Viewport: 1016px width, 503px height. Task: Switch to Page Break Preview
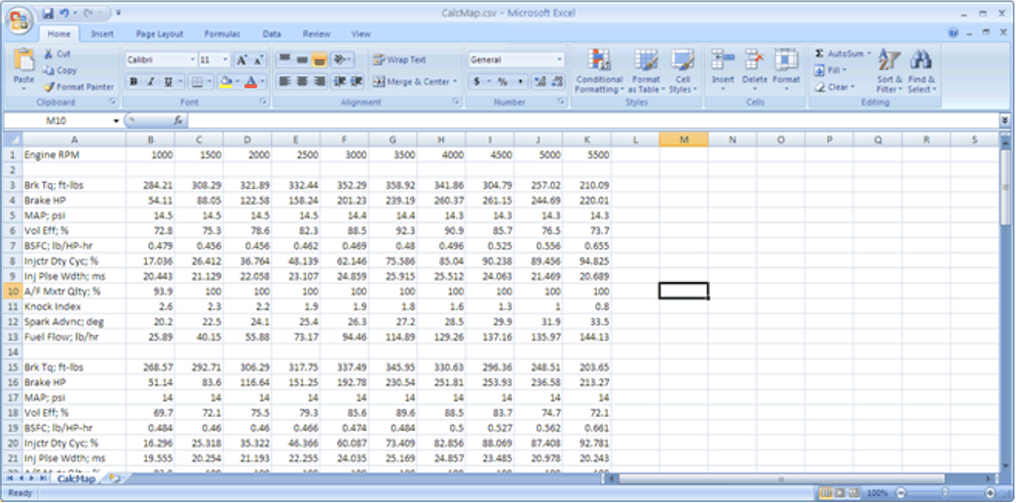[854, 493]
